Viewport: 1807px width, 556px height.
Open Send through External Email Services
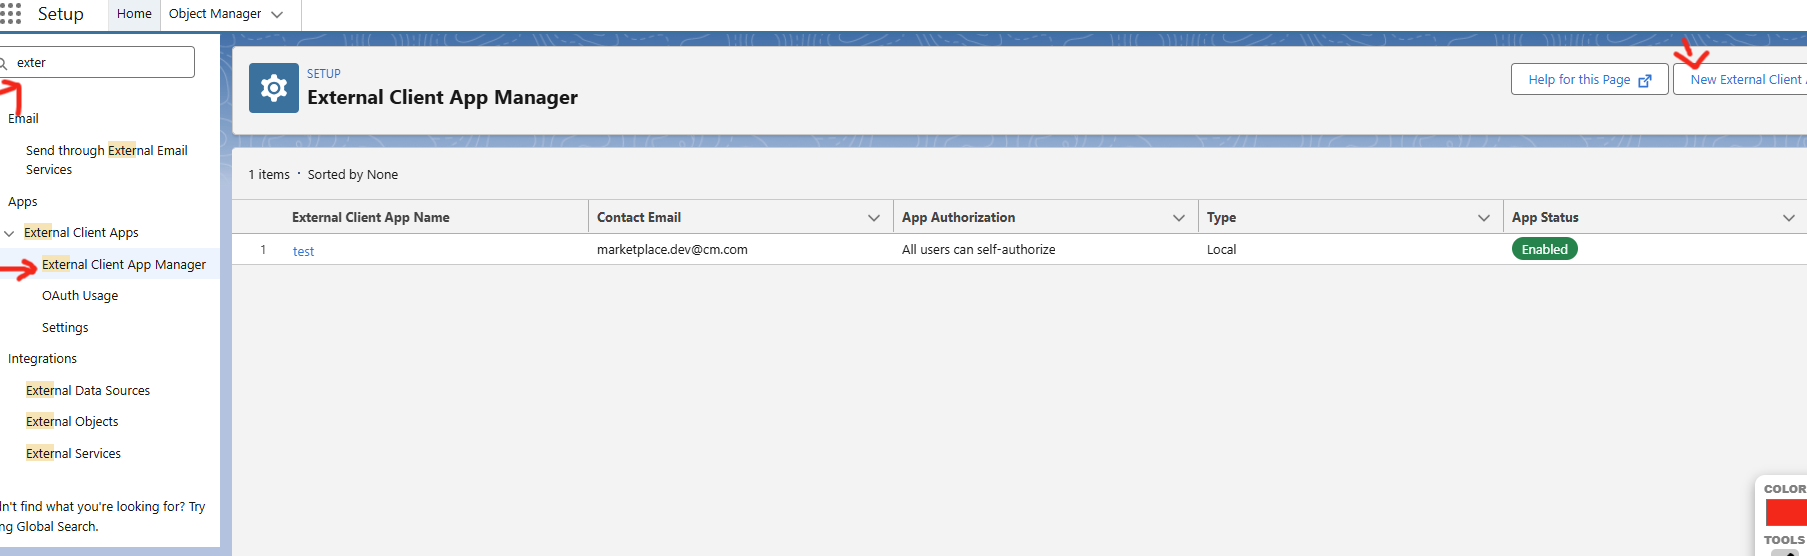106,160
